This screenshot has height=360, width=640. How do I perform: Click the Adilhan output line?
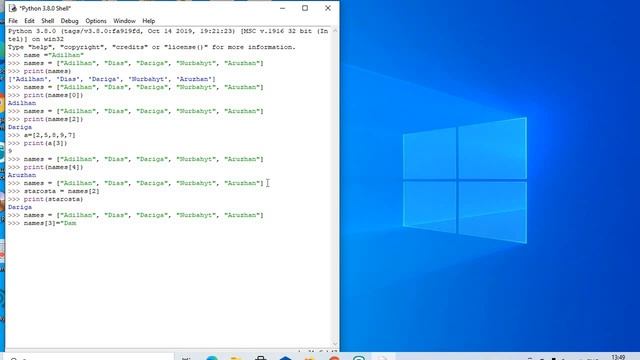click(x=22, y=103)
